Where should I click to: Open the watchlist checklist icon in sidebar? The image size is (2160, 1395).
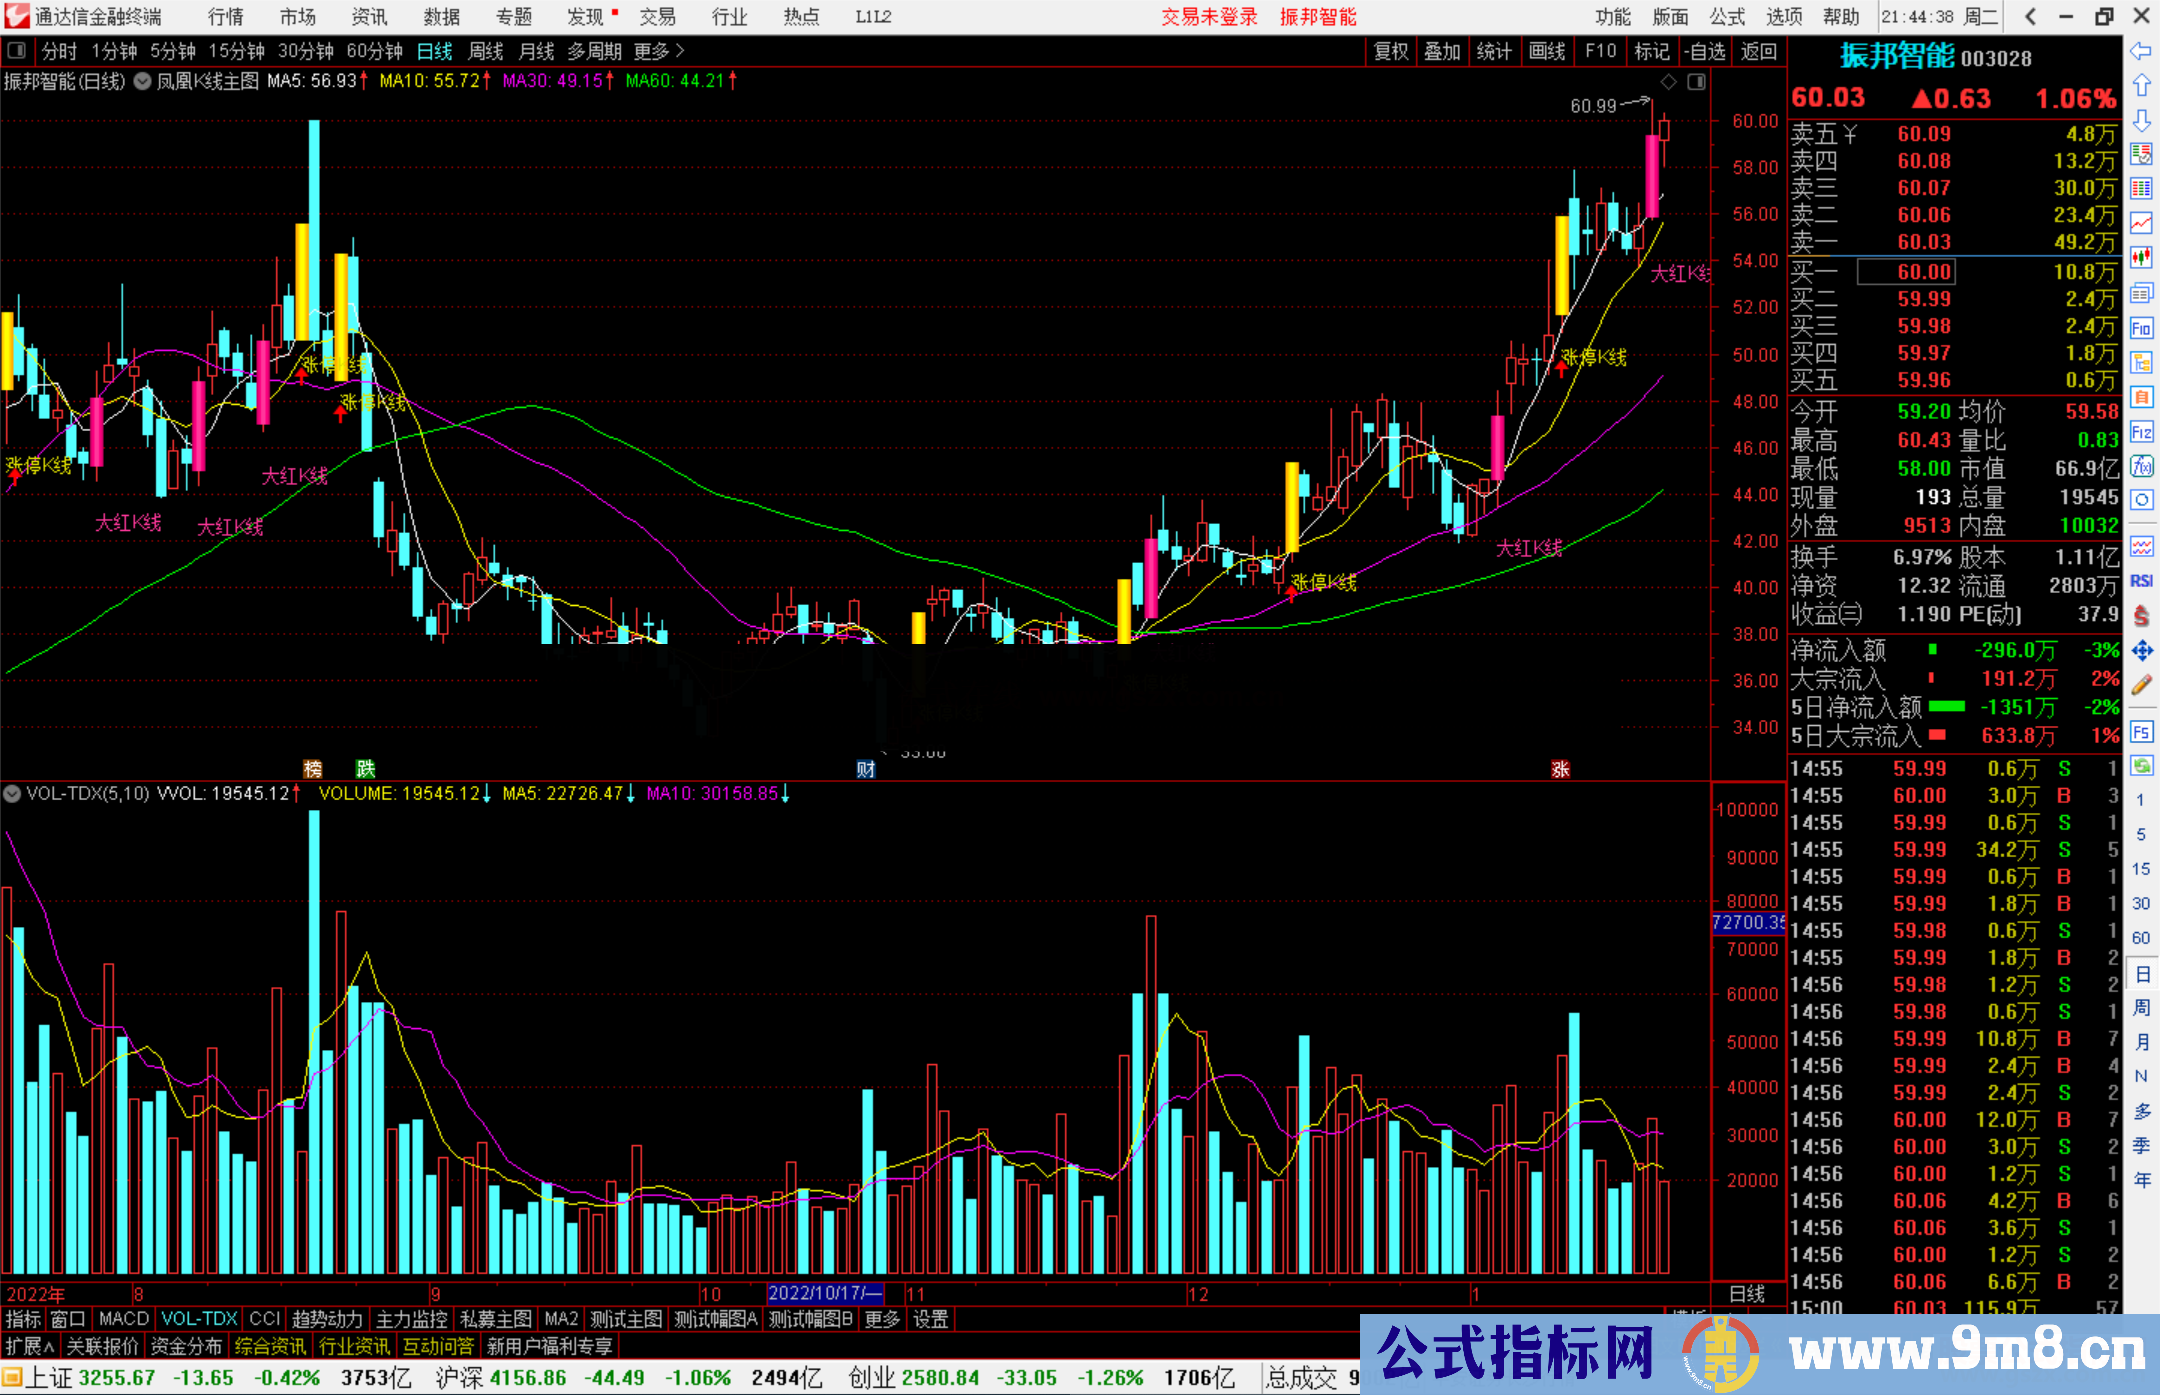2141,154
